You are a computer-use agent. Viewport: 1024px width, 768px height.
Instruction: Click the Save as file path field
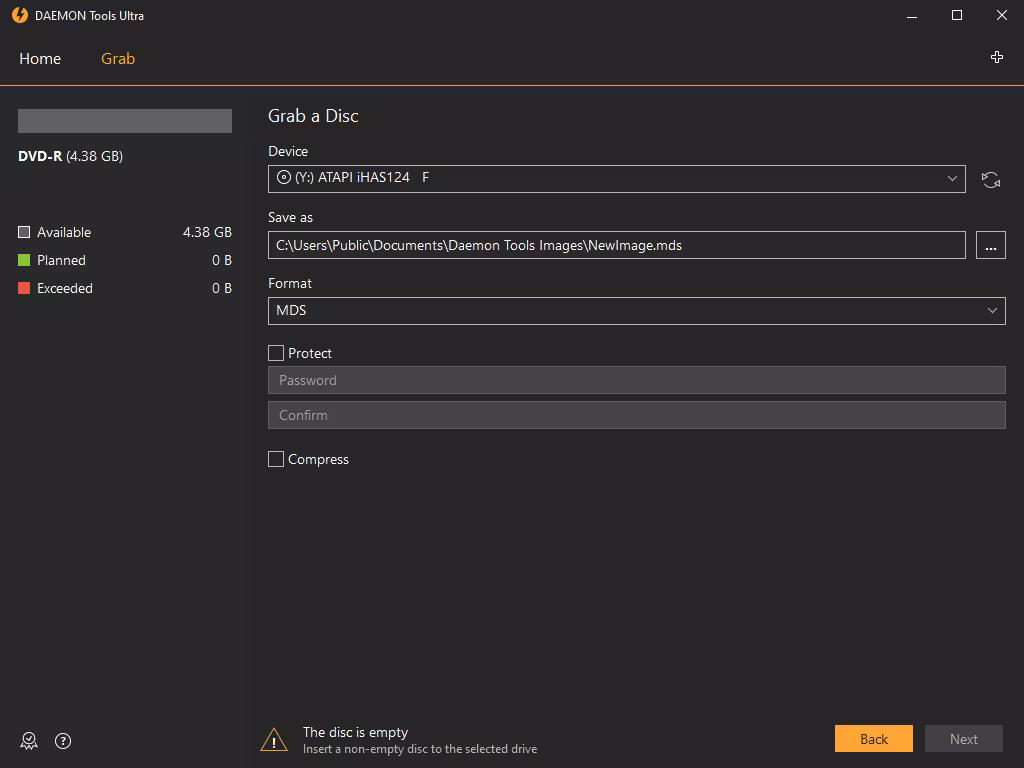[x=616, y=245]
